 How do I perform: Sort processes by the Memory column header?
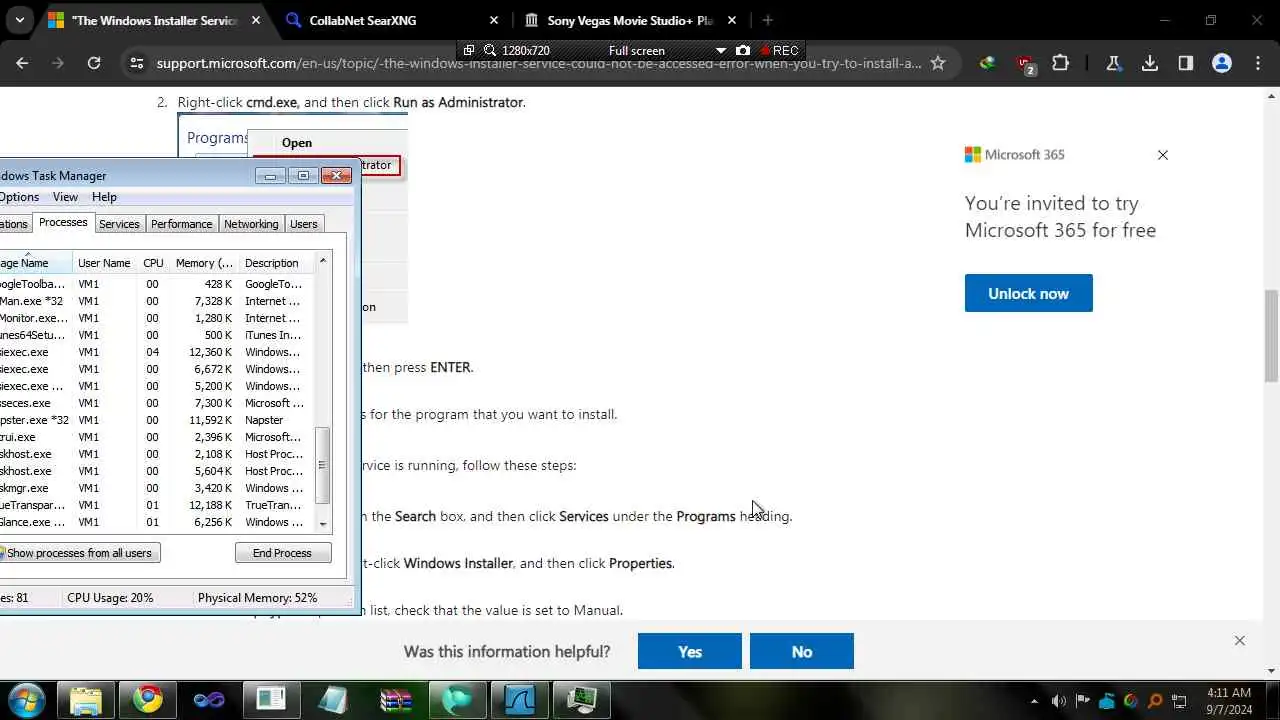[204, 263]
